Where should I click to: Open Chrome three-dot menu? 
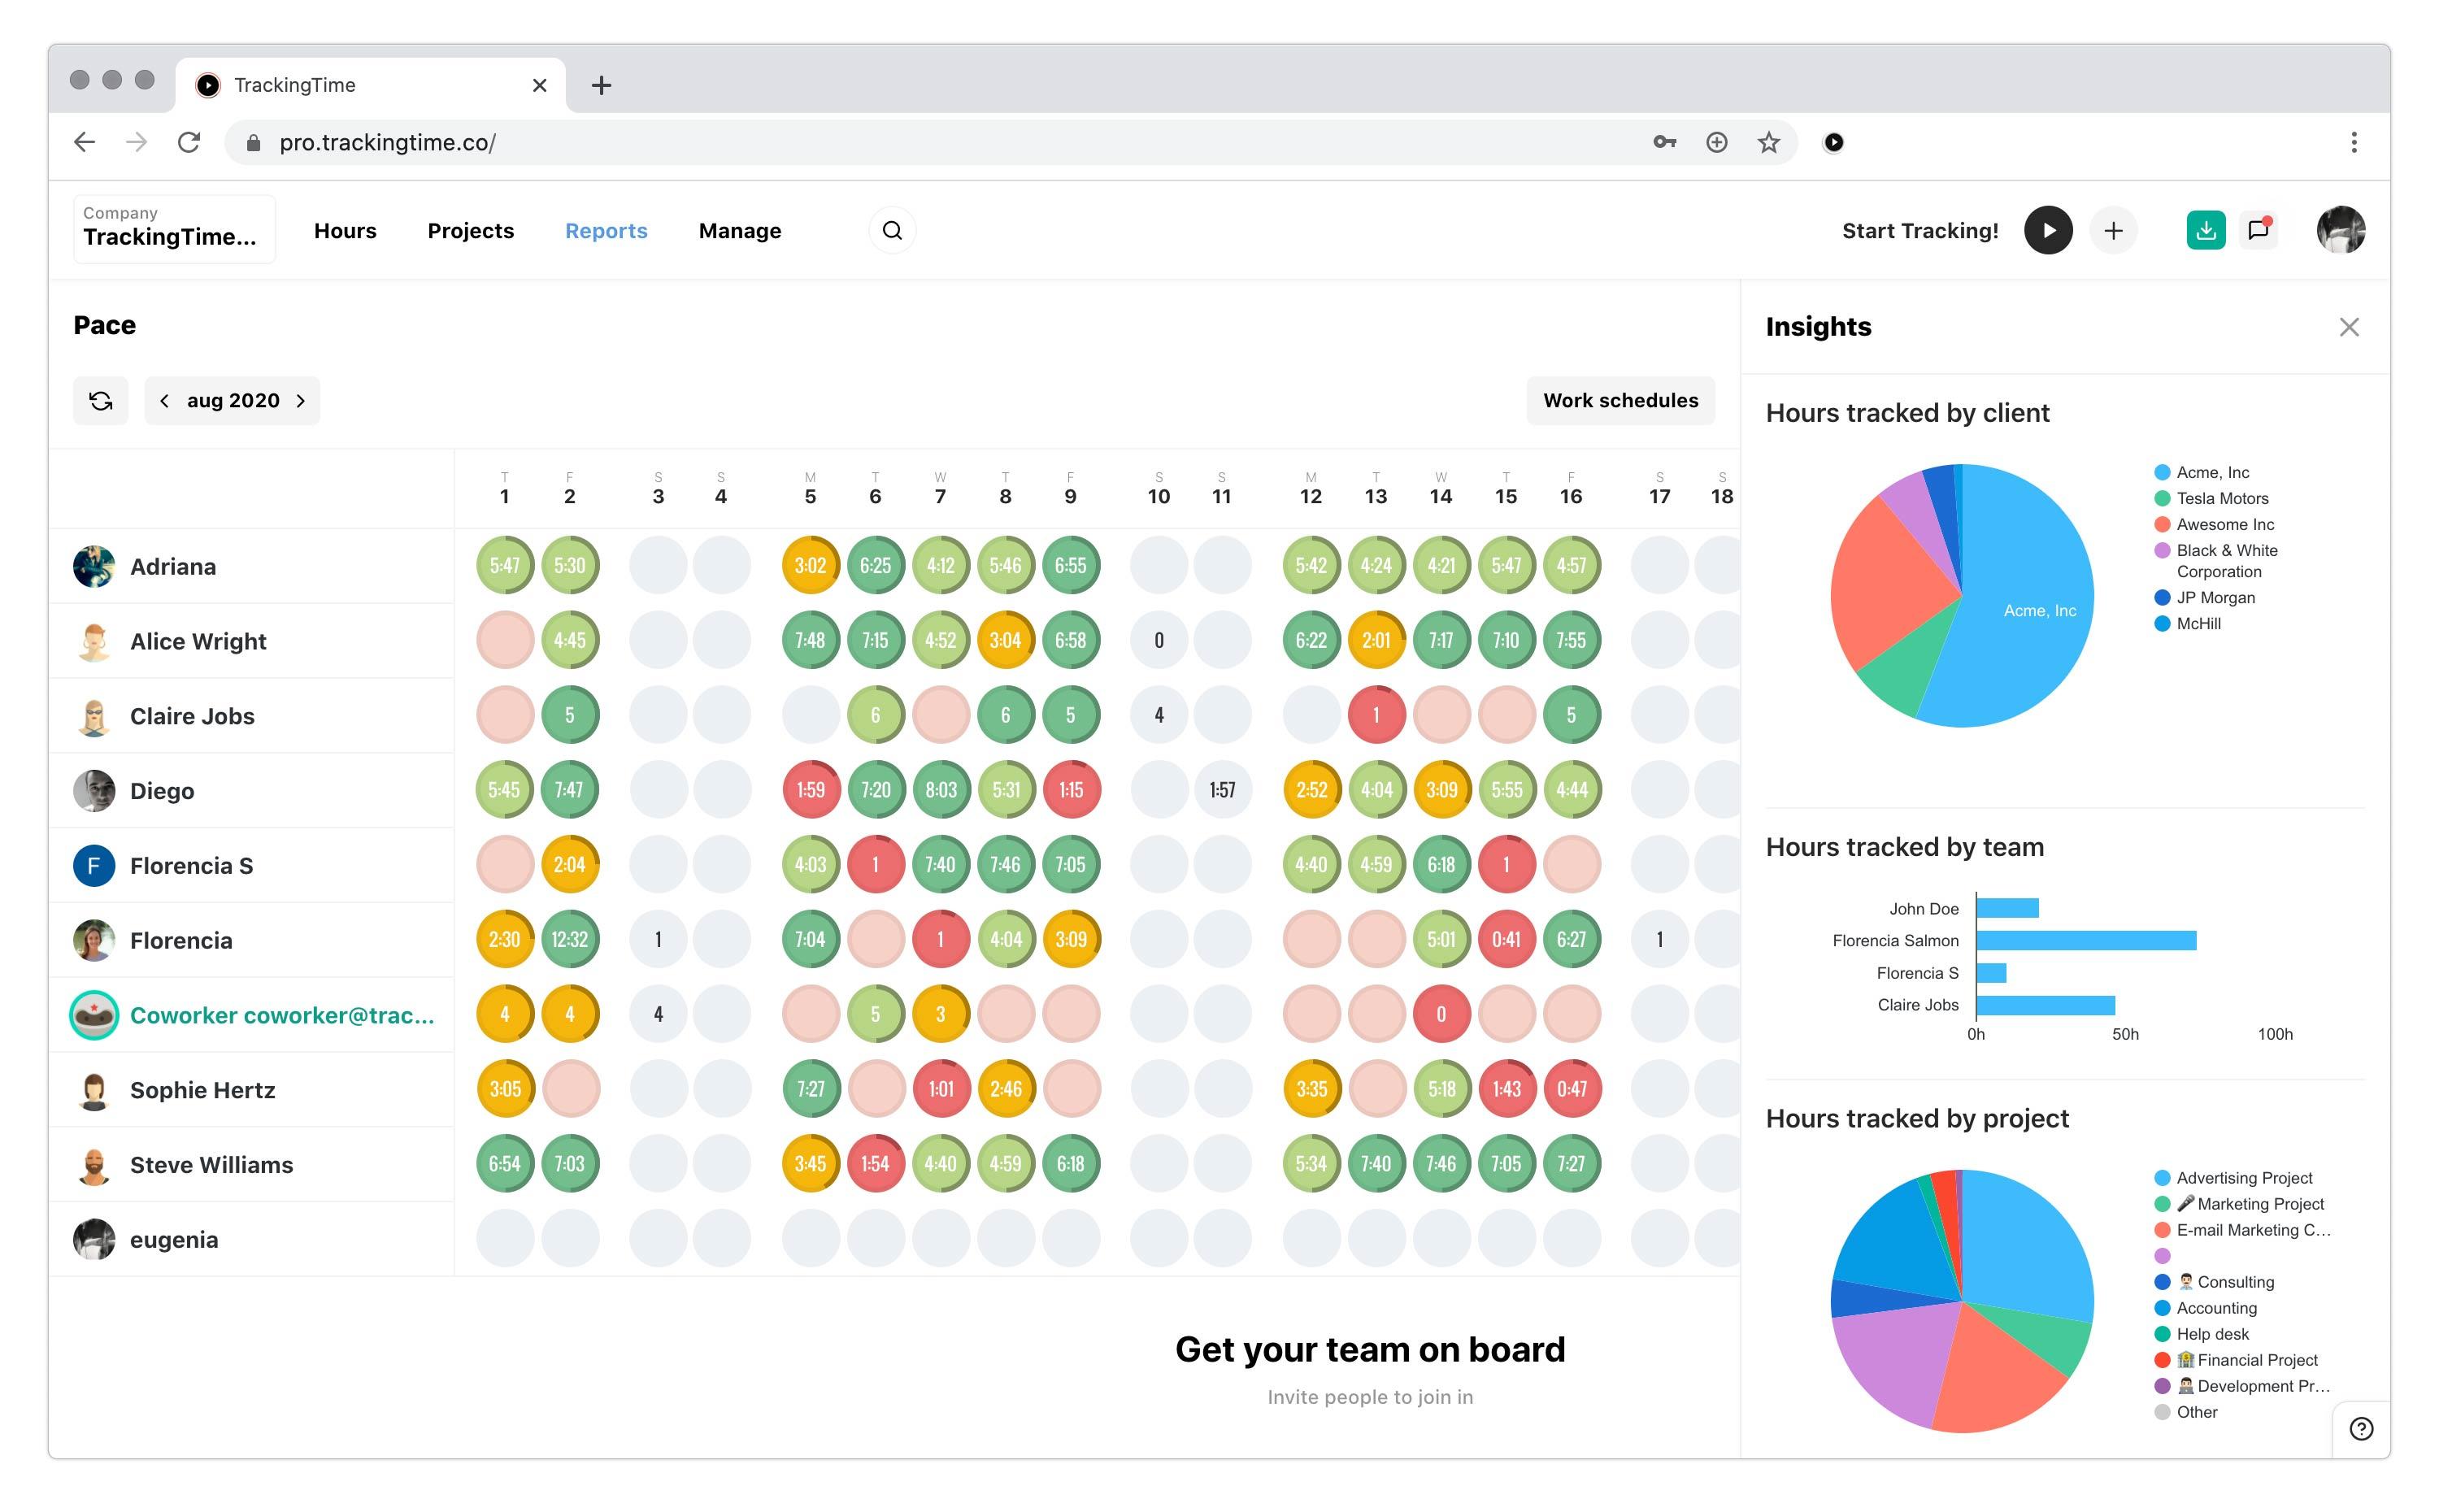(x=2353, y=142)
